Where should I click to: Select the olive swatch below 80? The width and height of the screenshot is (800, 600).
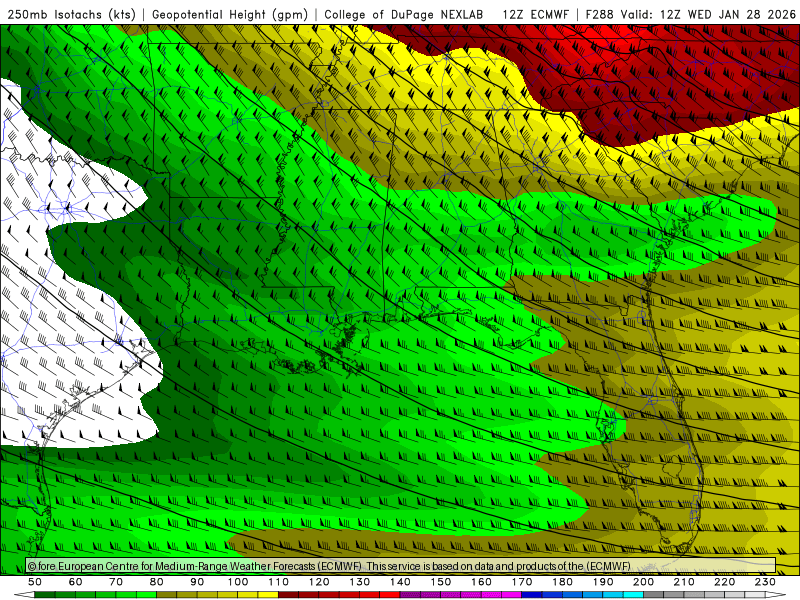166,595
